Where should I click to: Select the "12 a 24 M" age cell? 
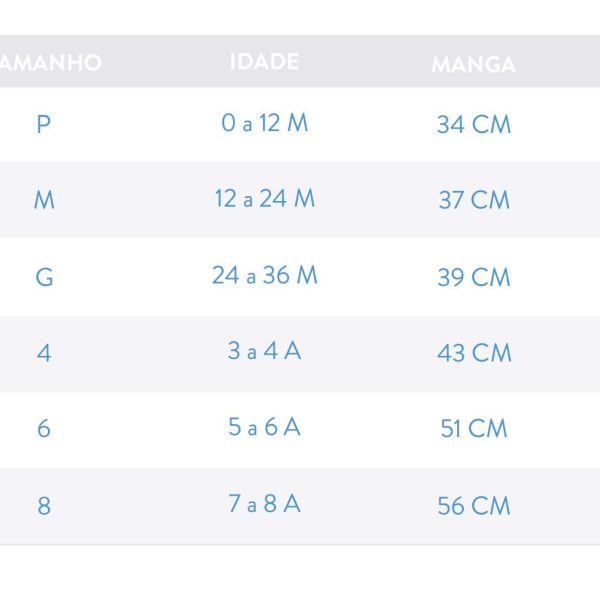point(264,199)
